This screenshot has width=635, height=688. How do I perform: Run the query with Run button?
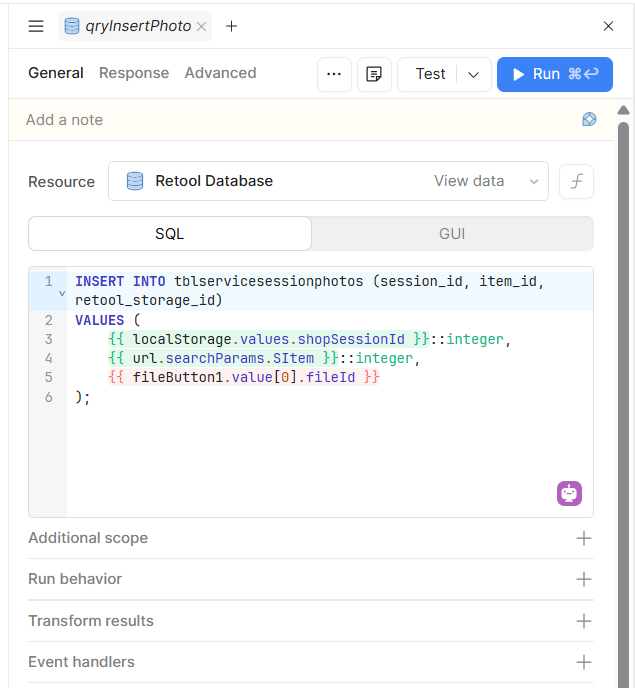click(554, 74)
